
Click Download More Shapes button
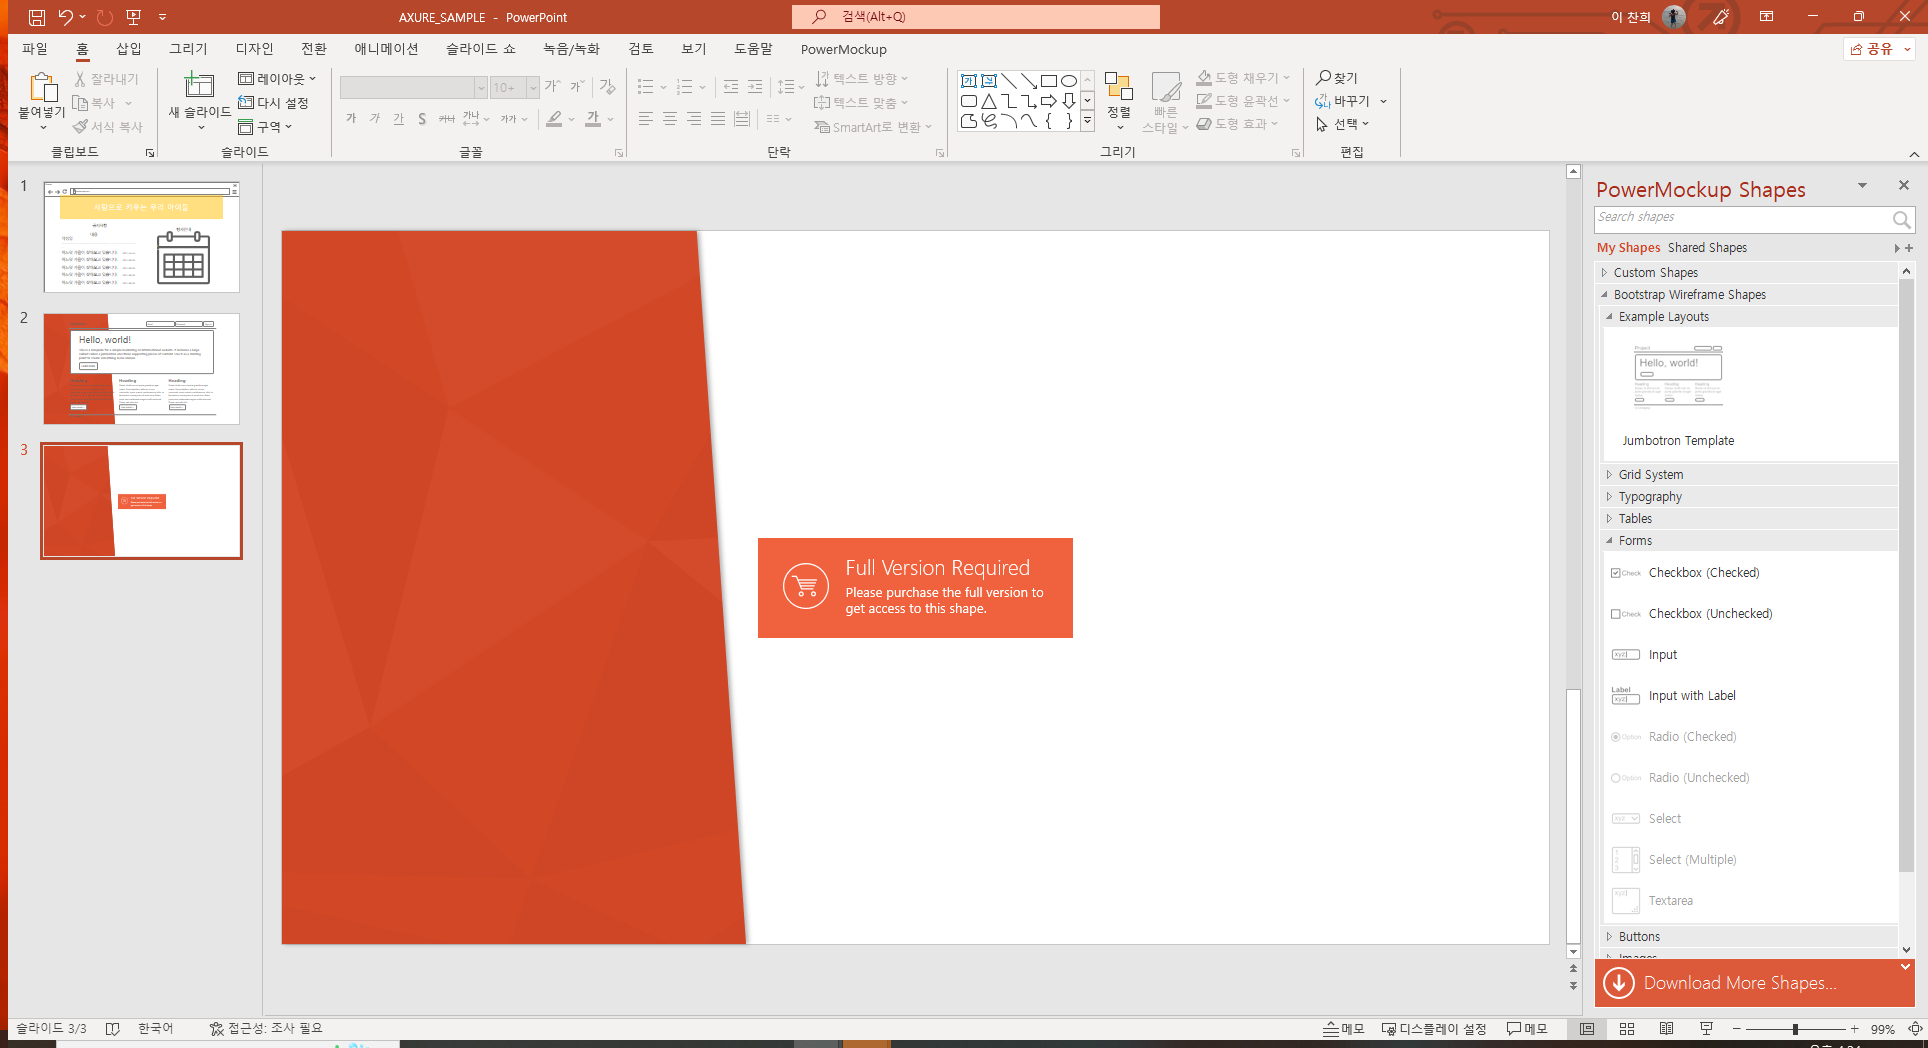(1754, 983)
